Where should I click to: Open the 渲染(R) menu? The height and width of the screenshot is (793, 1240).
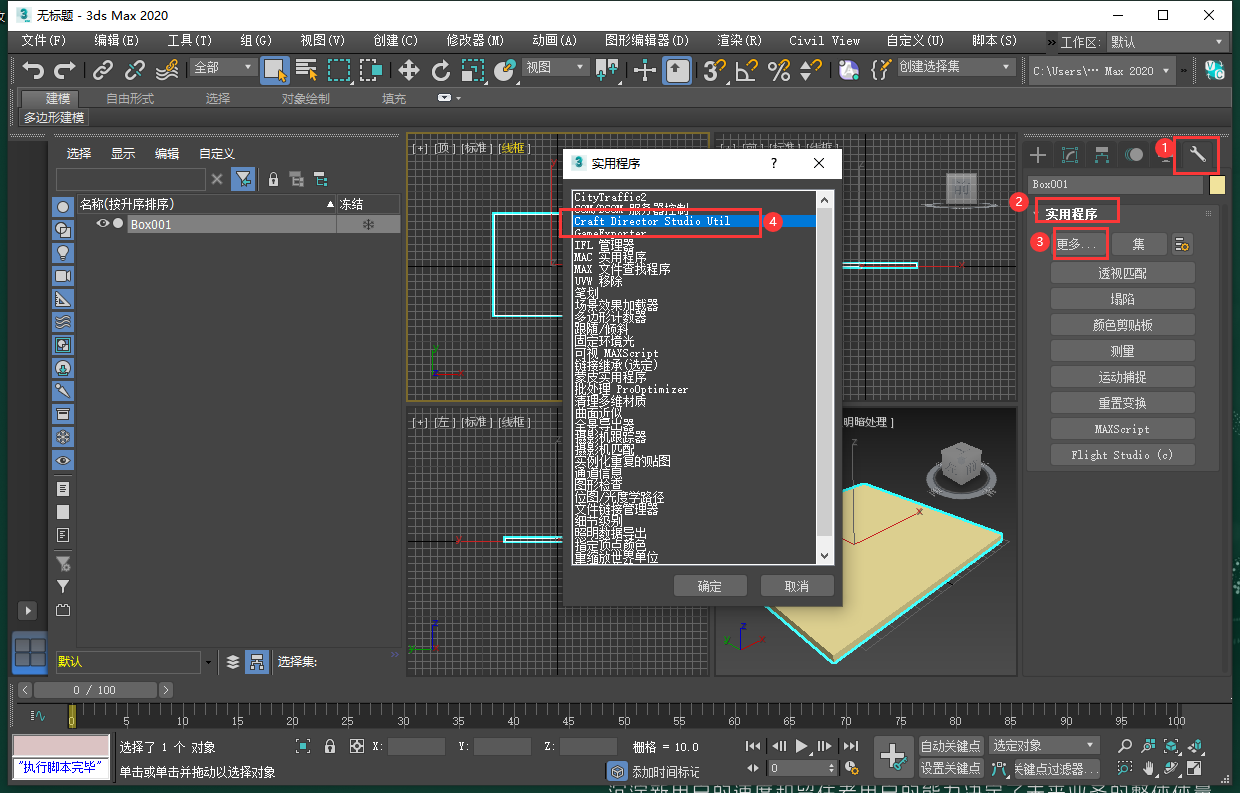[739, 41]
